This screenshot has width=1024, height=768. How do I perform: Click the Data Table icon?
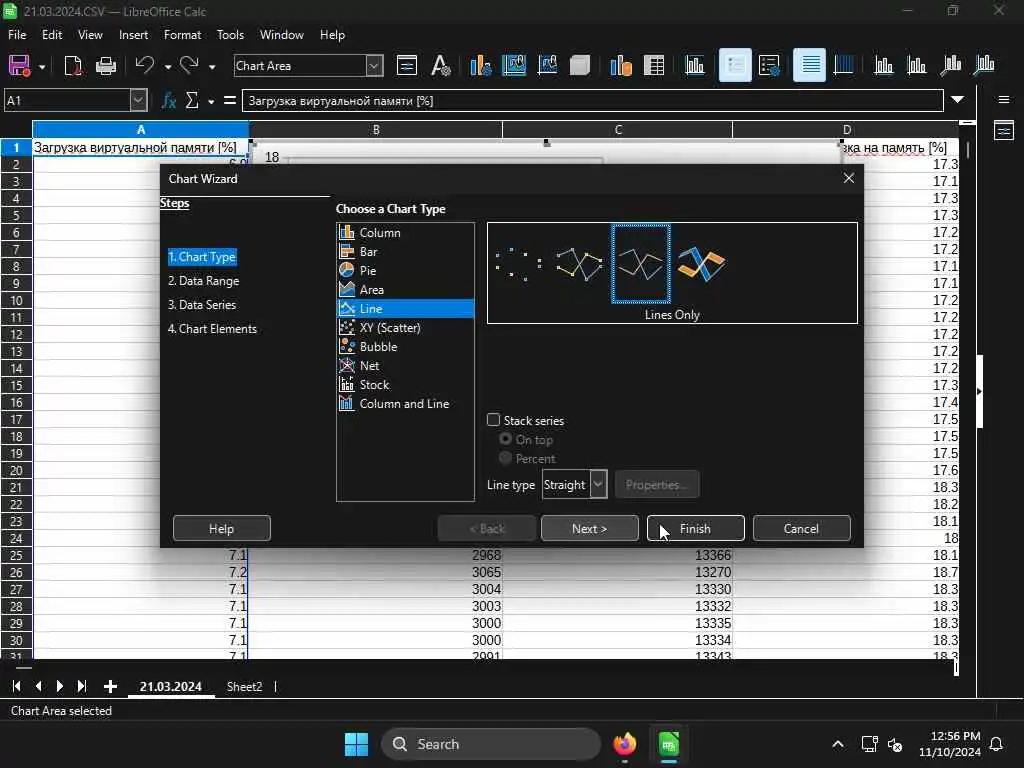[x=654, y=66]
